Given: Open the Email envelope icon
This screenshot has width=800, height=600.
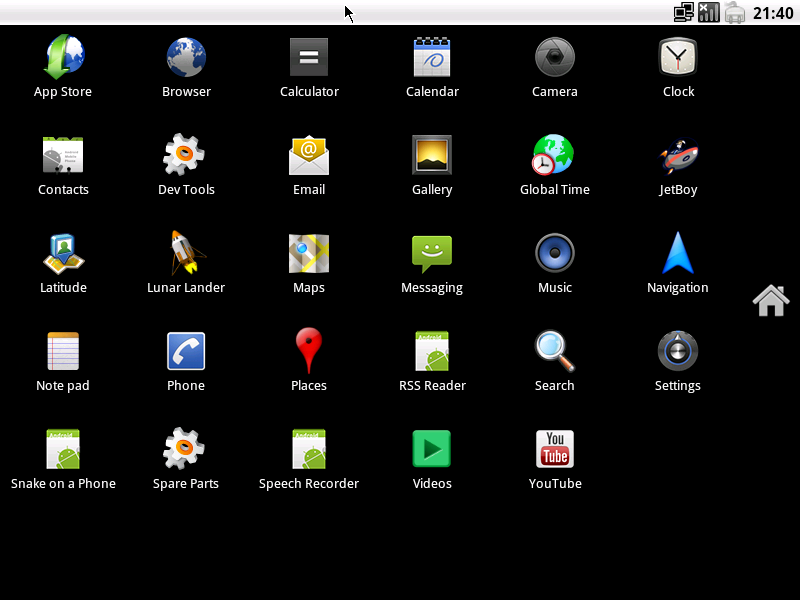Looking at the screenshot, I should [x=309, y=155].
